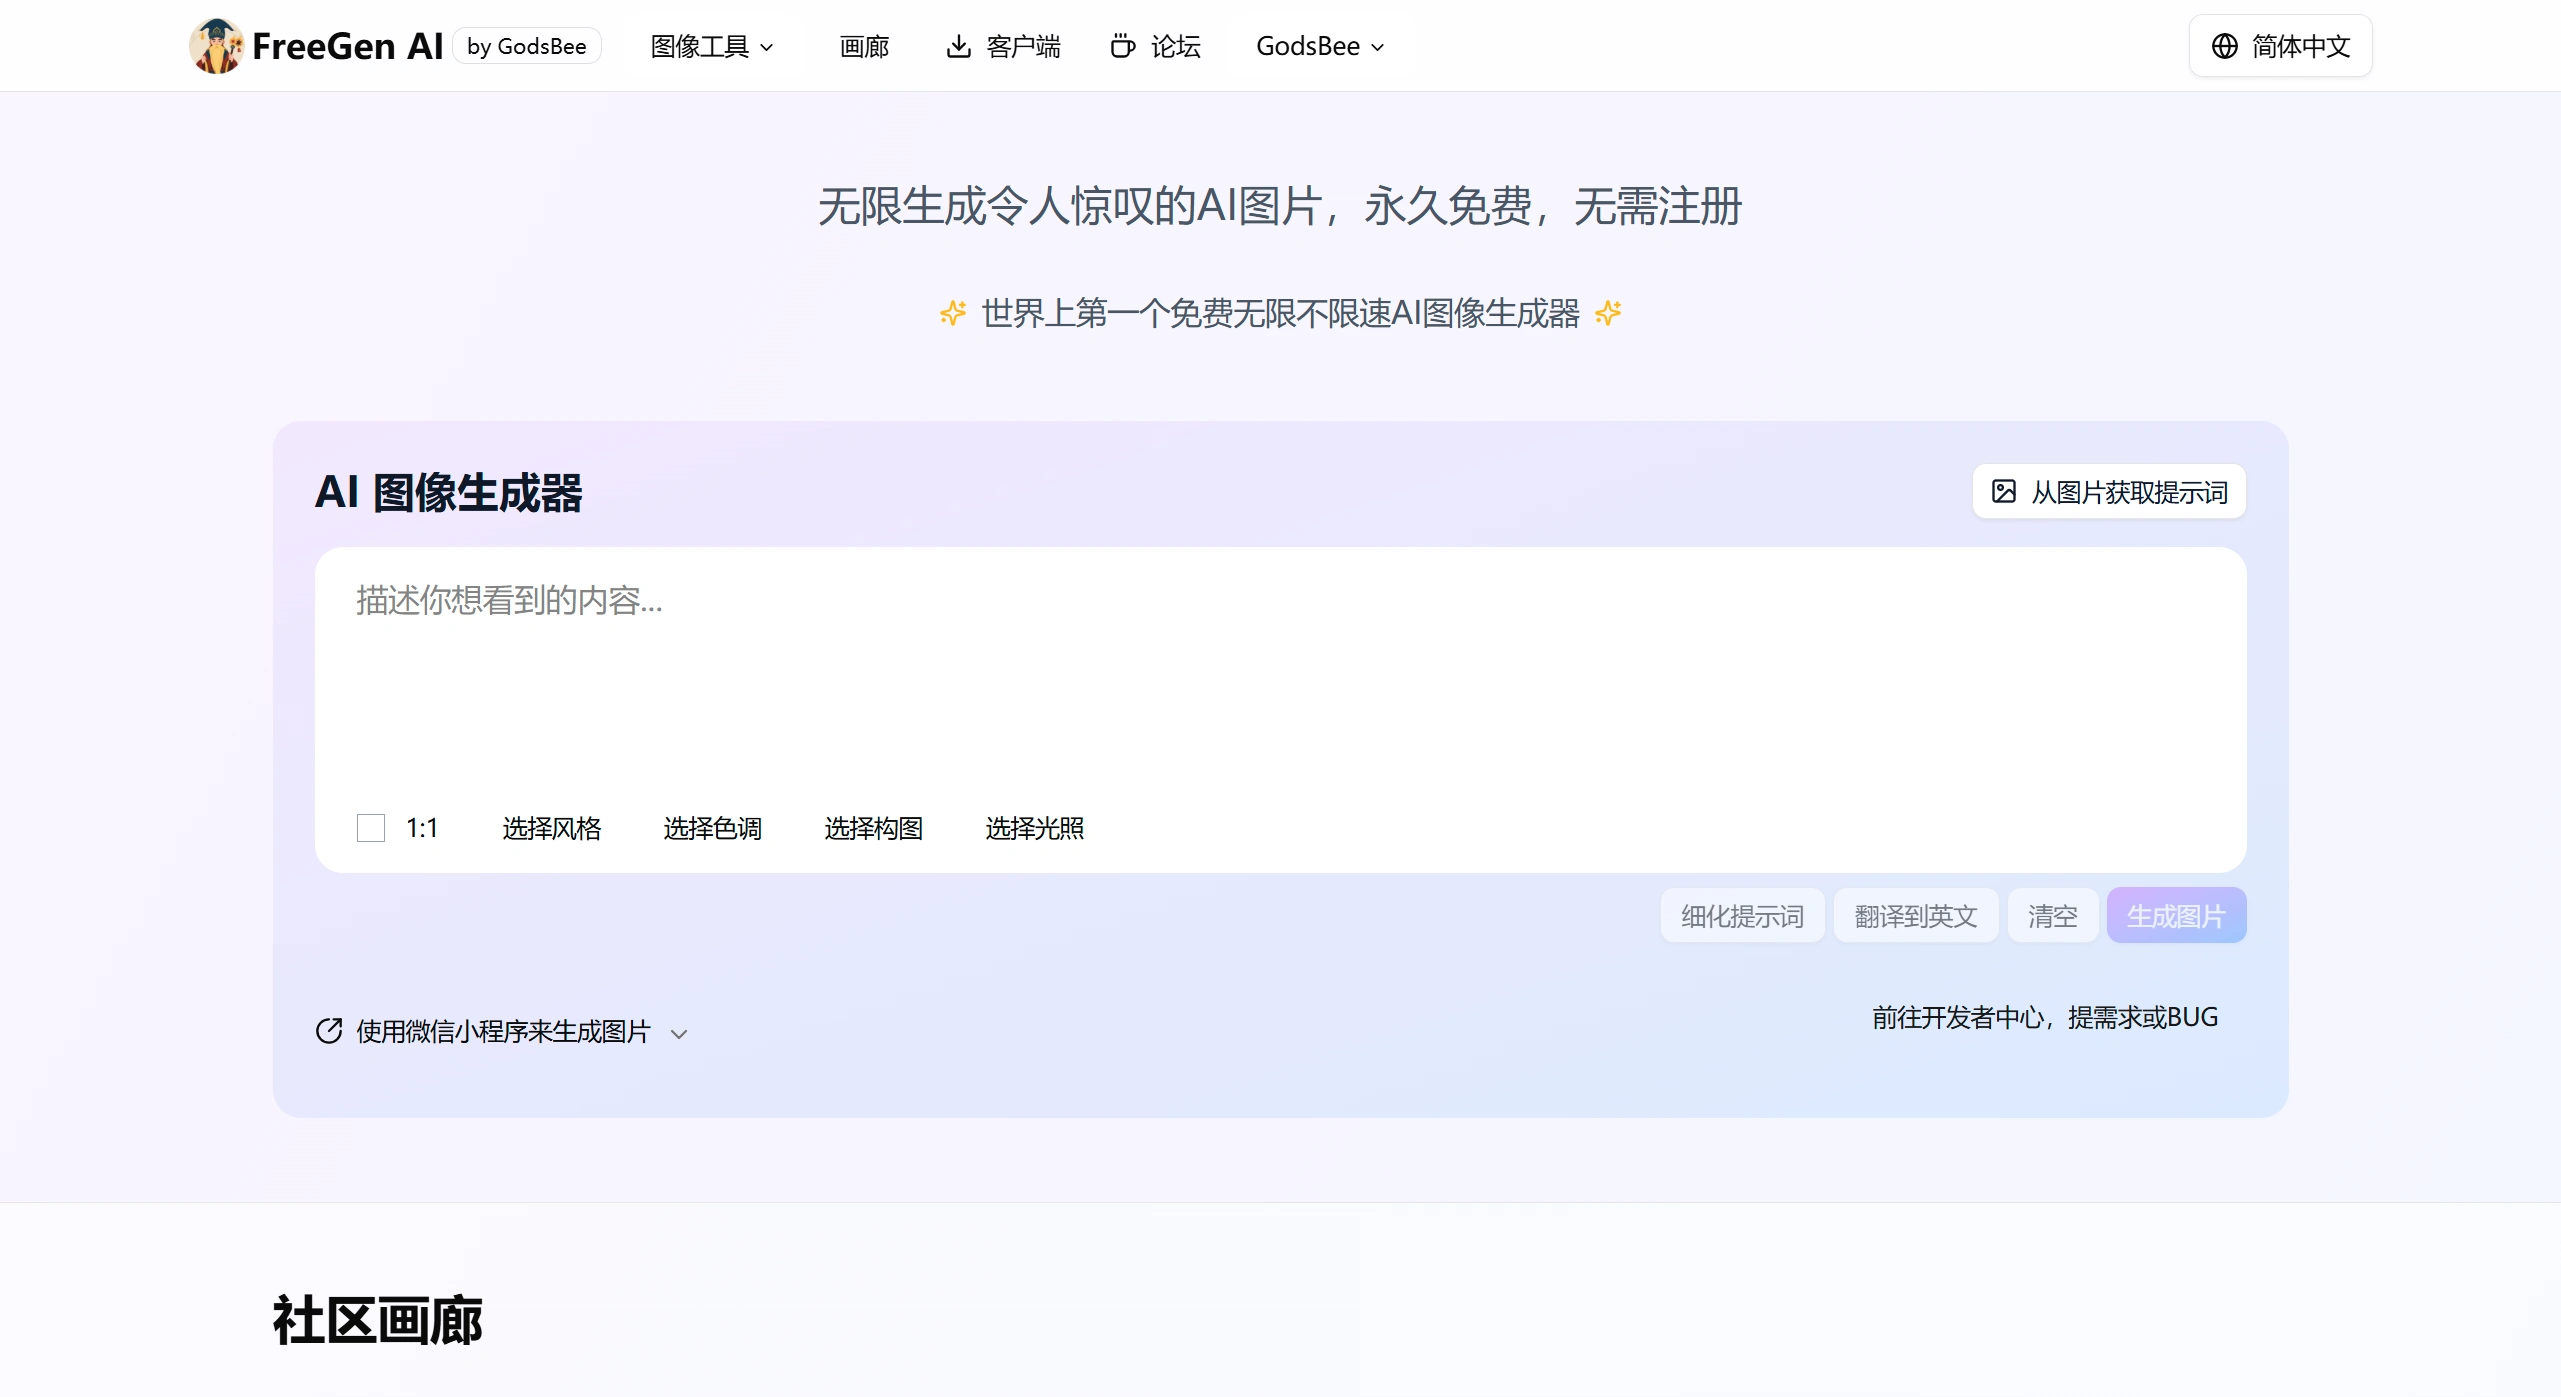Click the right sparkle icon near subtitle
Viewport: 2561px width, 1397px height.
(x=1608, y=313)
